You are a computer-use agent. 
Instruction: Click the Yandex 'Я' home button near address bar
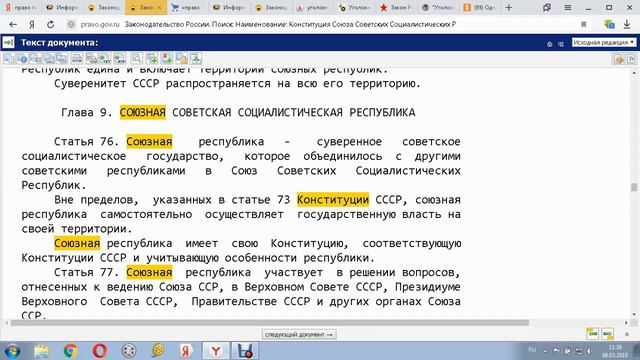[32, 24]
